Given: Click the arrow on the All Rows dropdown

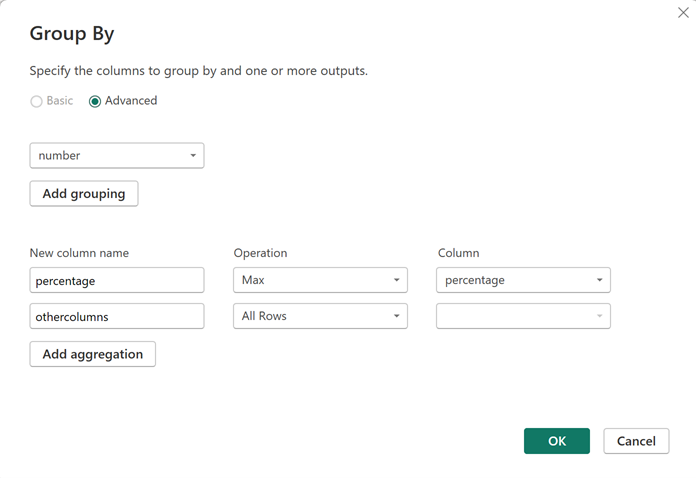Looking at the screenshot, I should click(396, 316).
